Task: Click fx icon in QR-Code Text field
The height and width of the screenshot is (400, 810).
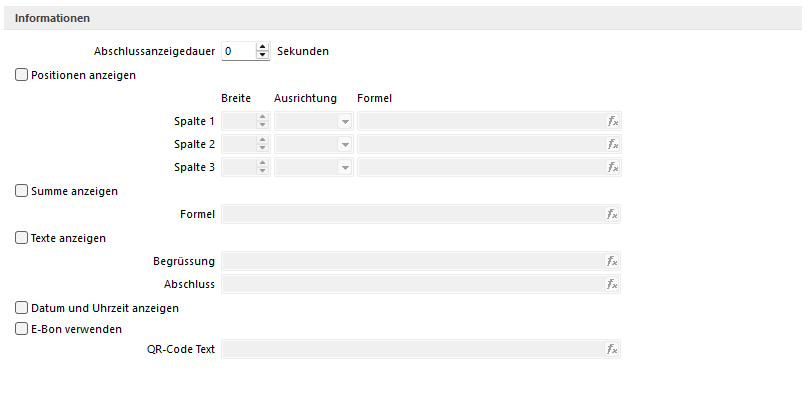Action: tap(613, 350)
